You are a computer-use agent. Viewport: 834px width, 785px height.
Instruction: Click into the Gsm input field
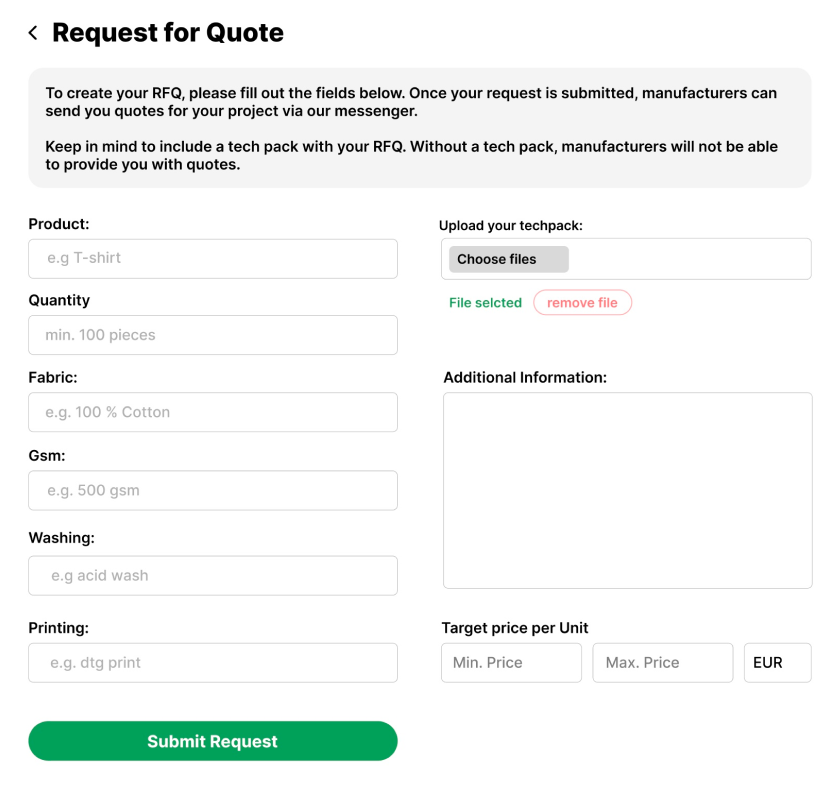tap(213, 490)
